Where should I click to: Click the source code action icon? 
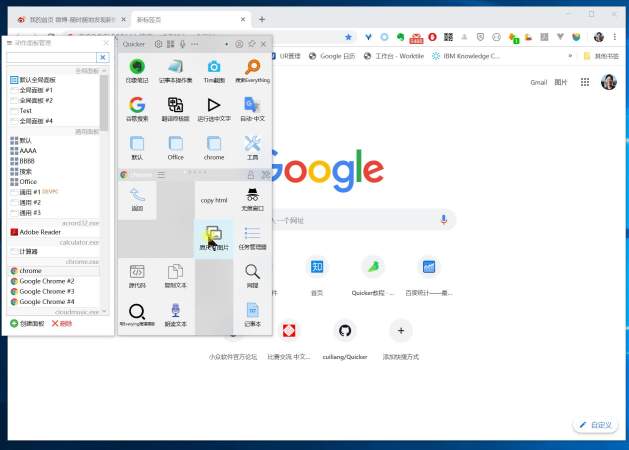pyautogui.click(x=137, y=276)
